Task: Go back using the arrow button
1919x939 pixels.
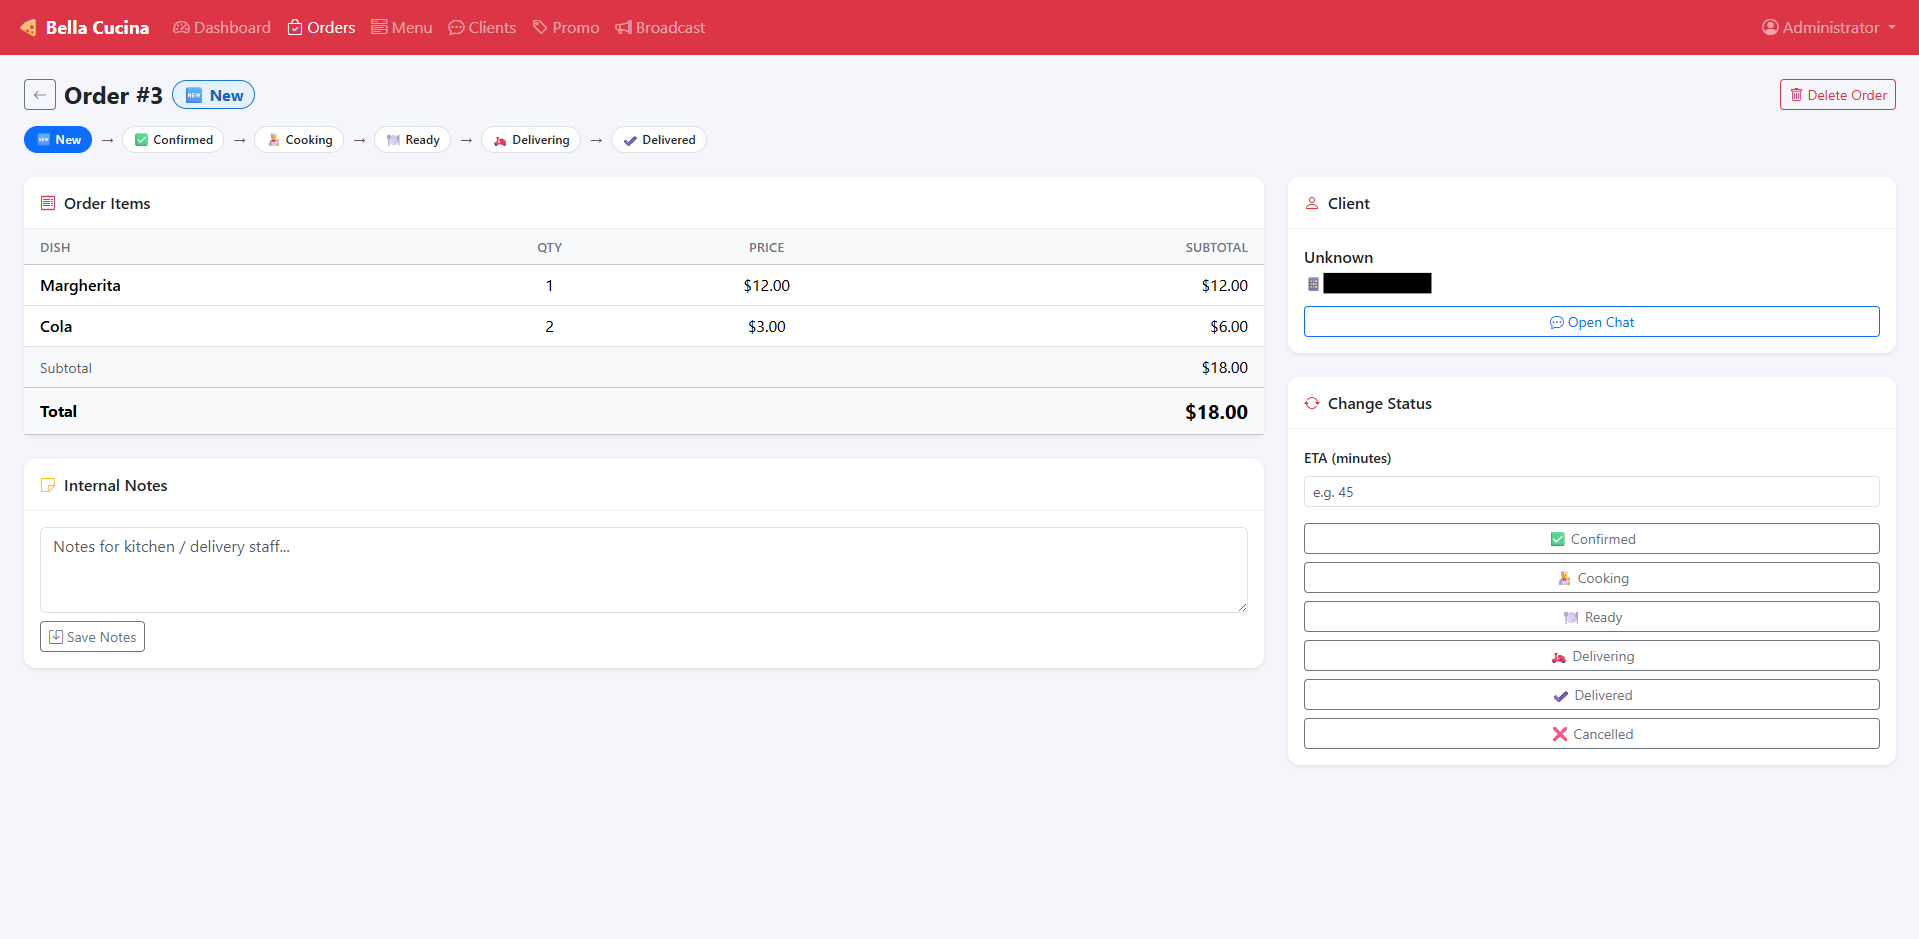Action: (x=40, y=95)
